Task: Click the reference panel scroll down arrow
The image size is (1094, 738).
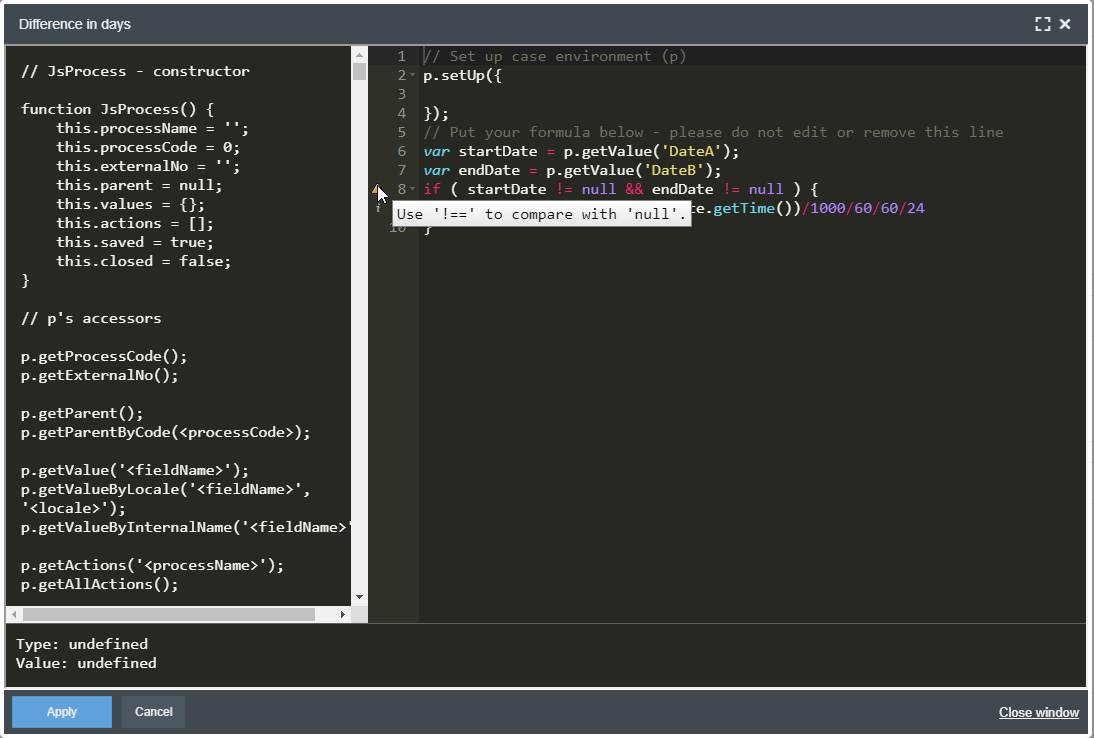Action: [360, 597]
